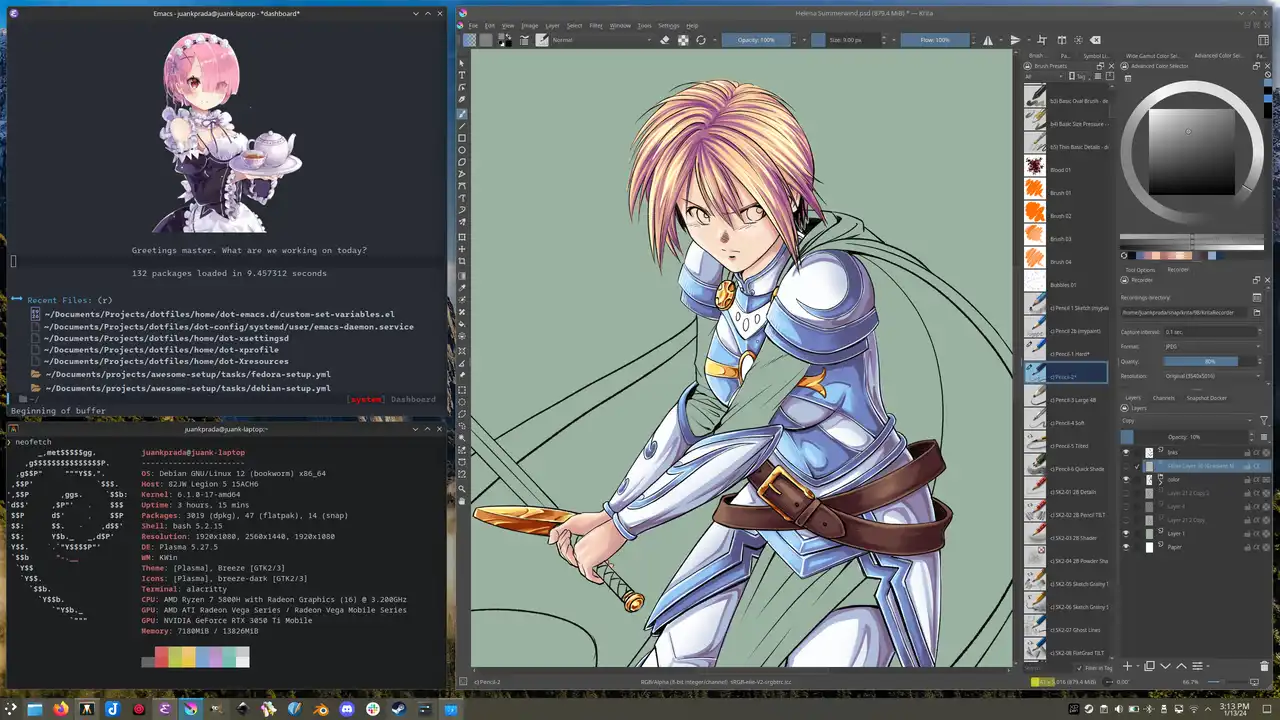Toggle visibility of the Inks layer

(1126, 452)
